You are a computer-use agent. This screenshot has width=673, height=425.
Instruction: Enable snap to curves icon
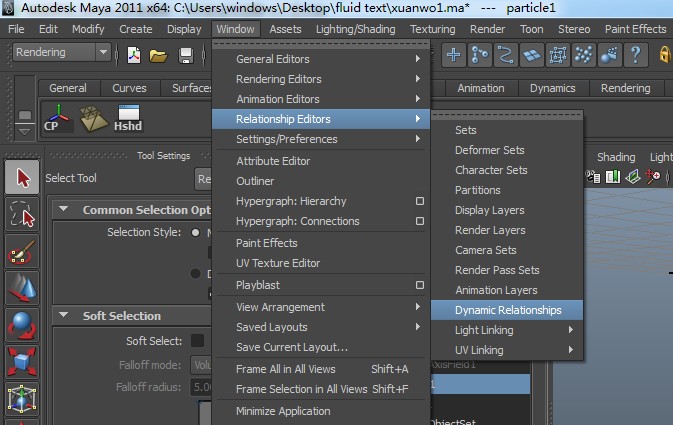479,55
